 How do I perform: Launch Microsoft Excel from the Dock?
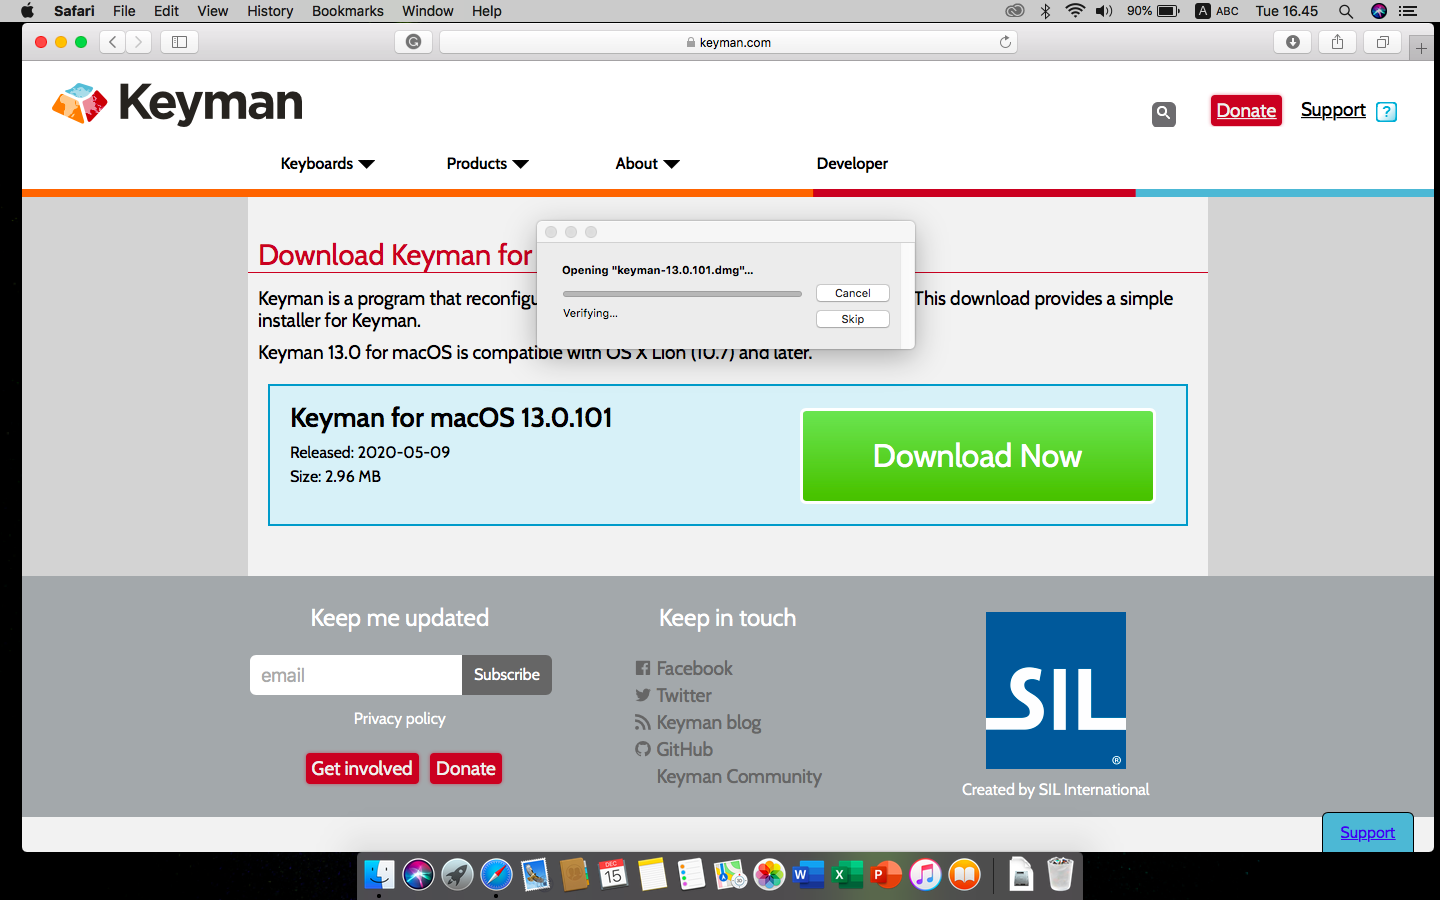[x=847, y=874]
